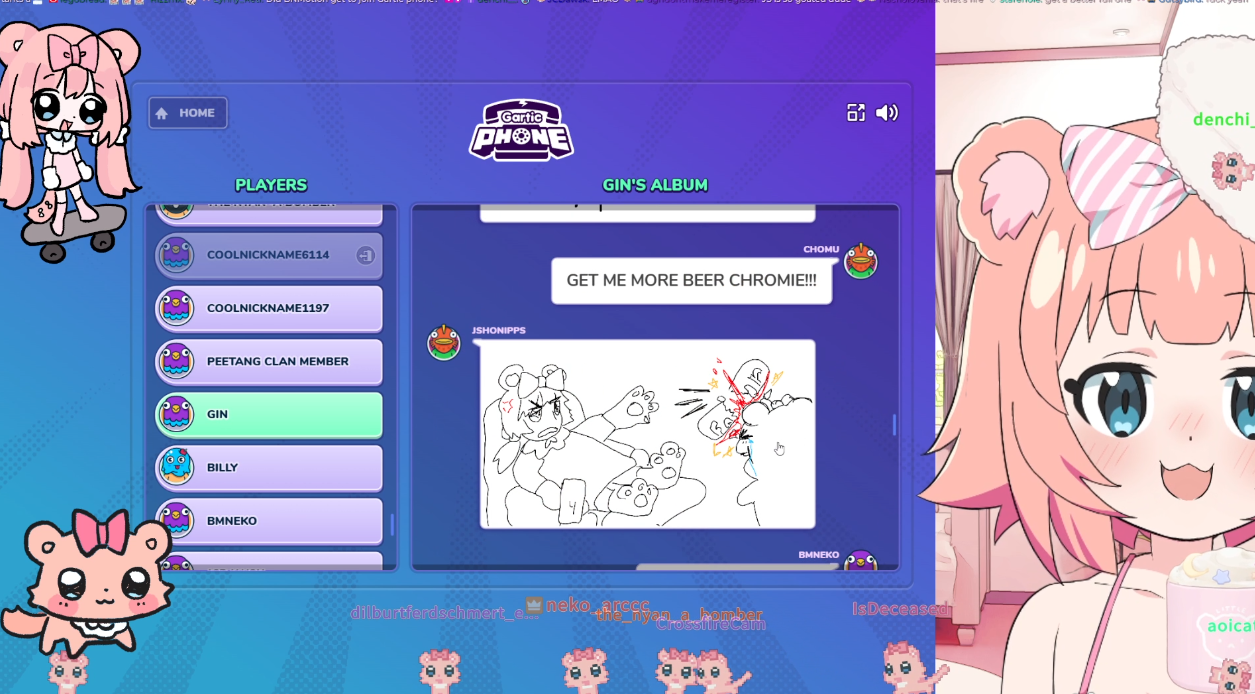Select player COOLNICKNAME1197
Screen dimensions: 1255x694
point(269,308)
